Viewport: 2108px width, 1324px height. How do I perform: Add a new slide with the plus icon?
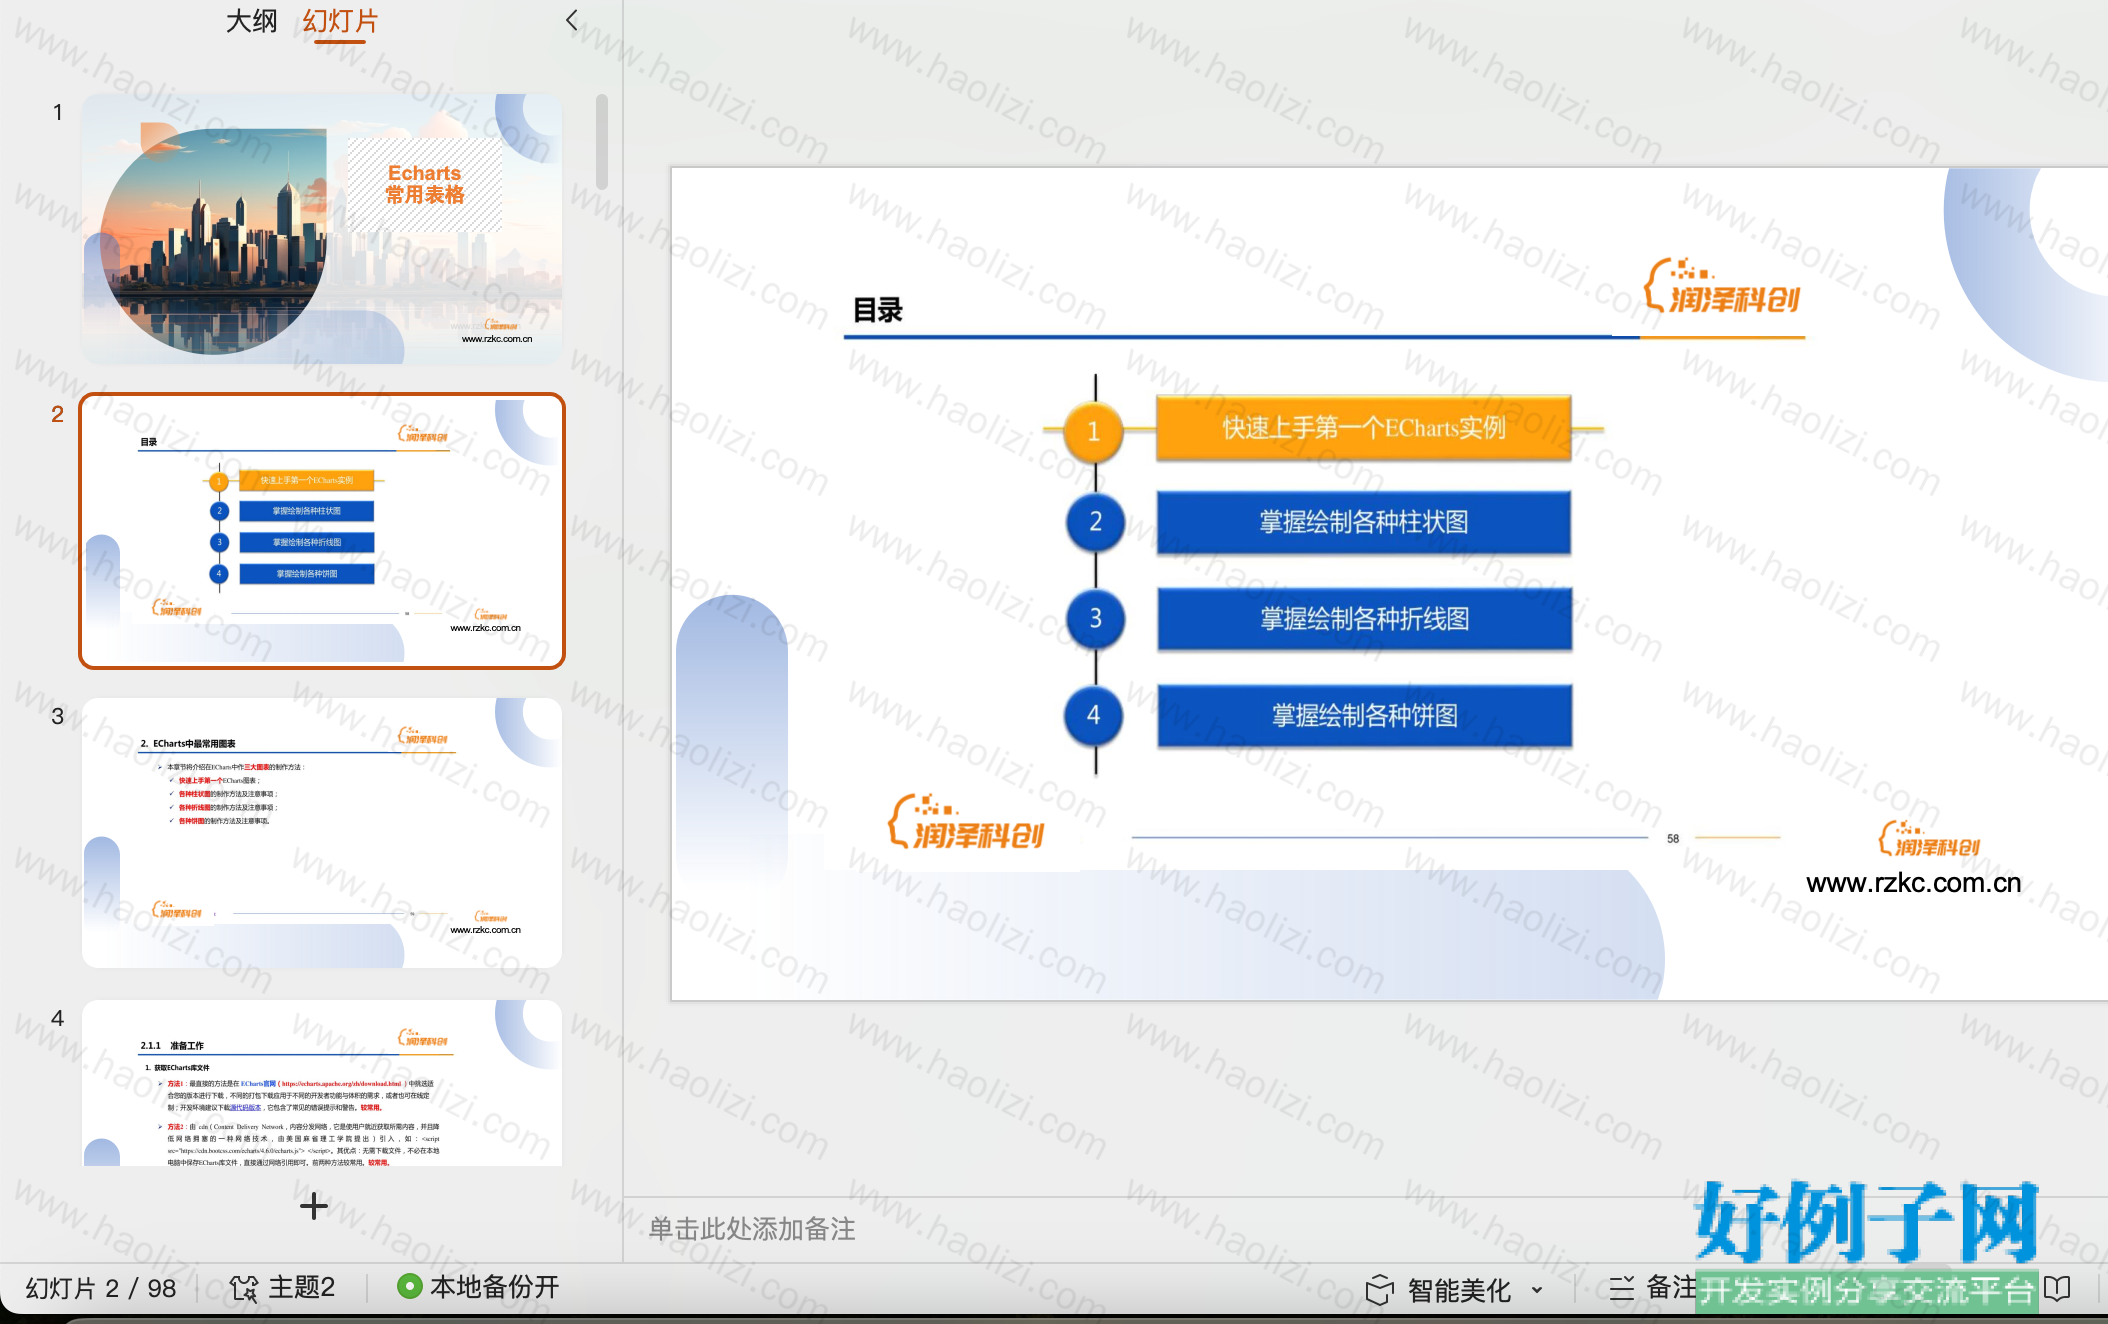coord(314,1206)
